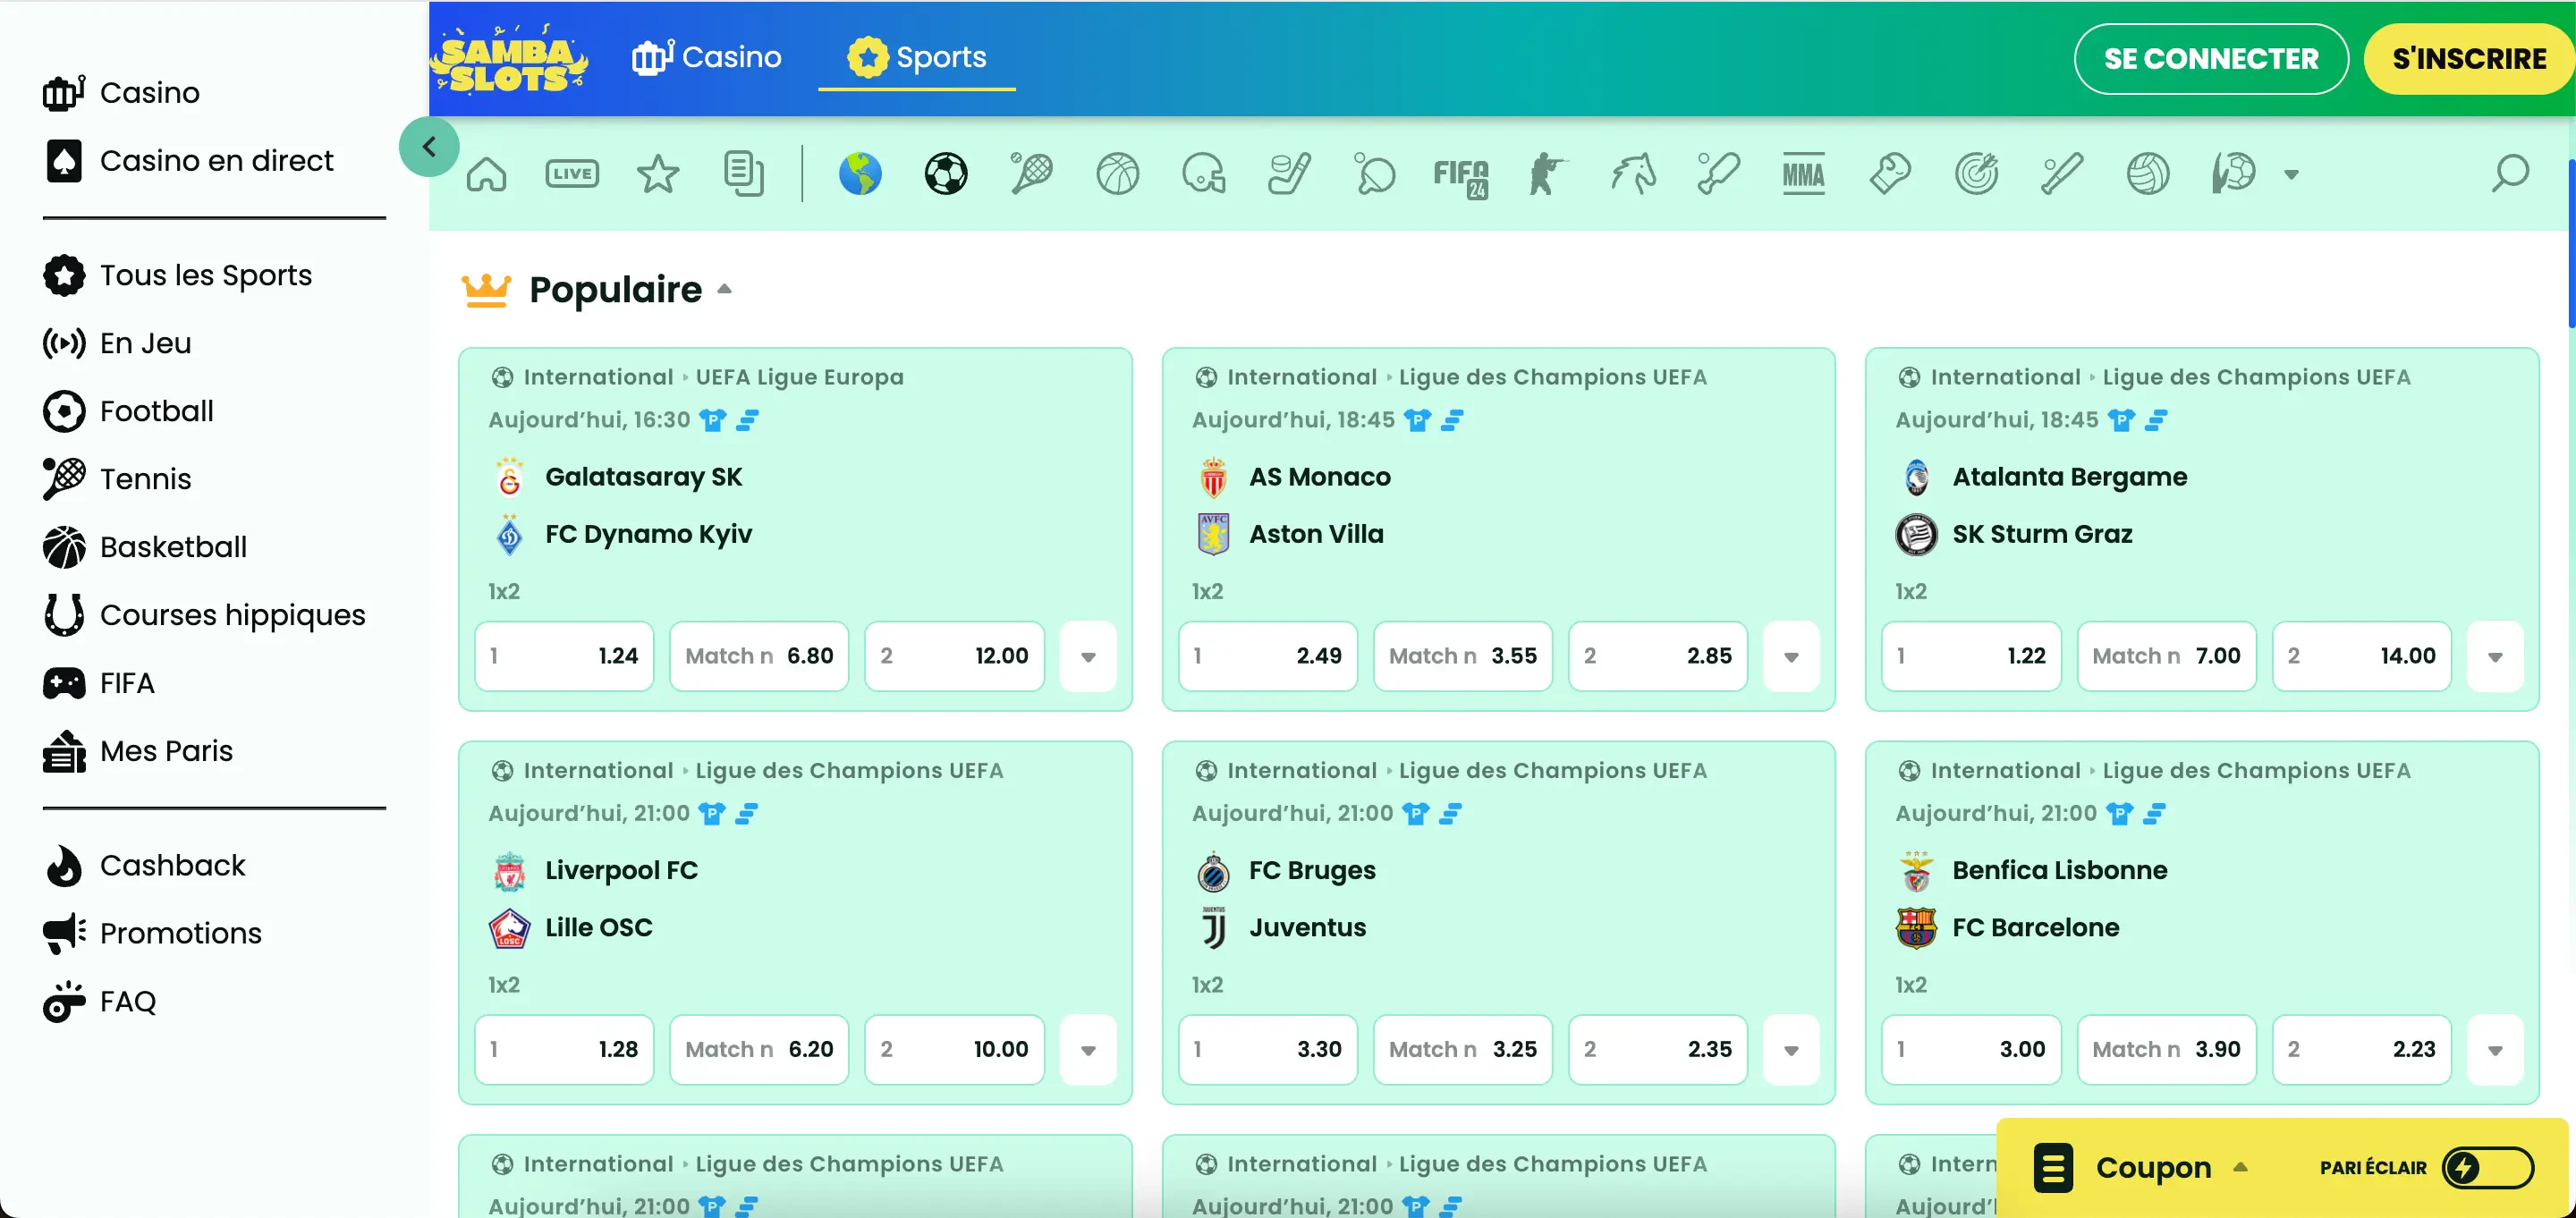Collapse the Populaire section
The width and height of the screenshot is (2576, 1218).
[725, 289]
